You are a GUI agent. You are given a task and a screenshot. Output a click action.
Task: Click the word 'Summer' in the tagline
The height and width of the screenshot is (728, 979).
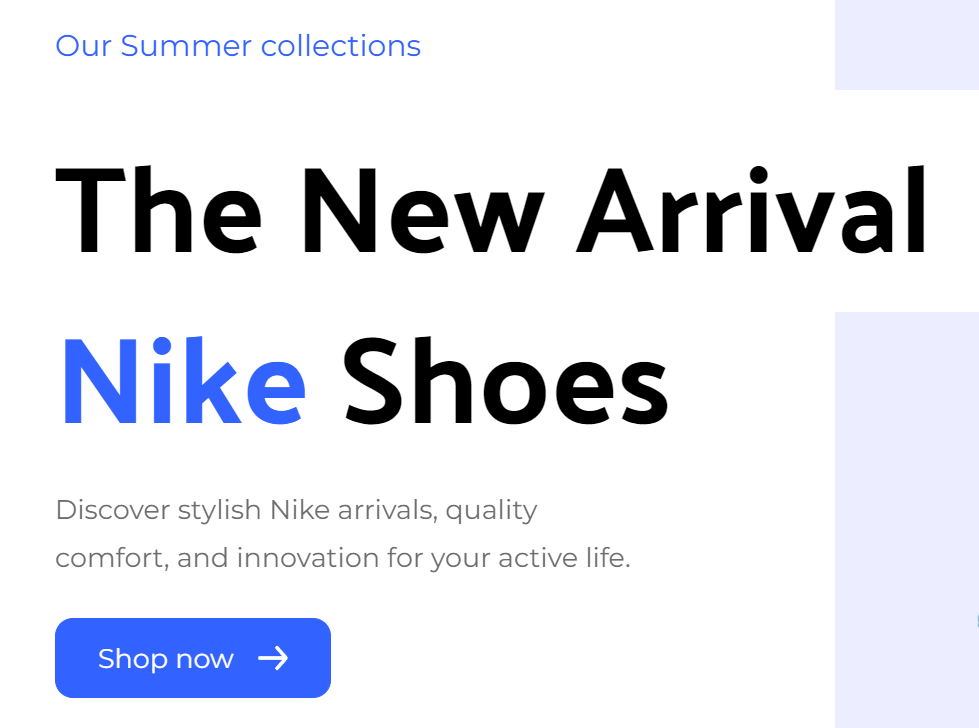click(186, 46)
